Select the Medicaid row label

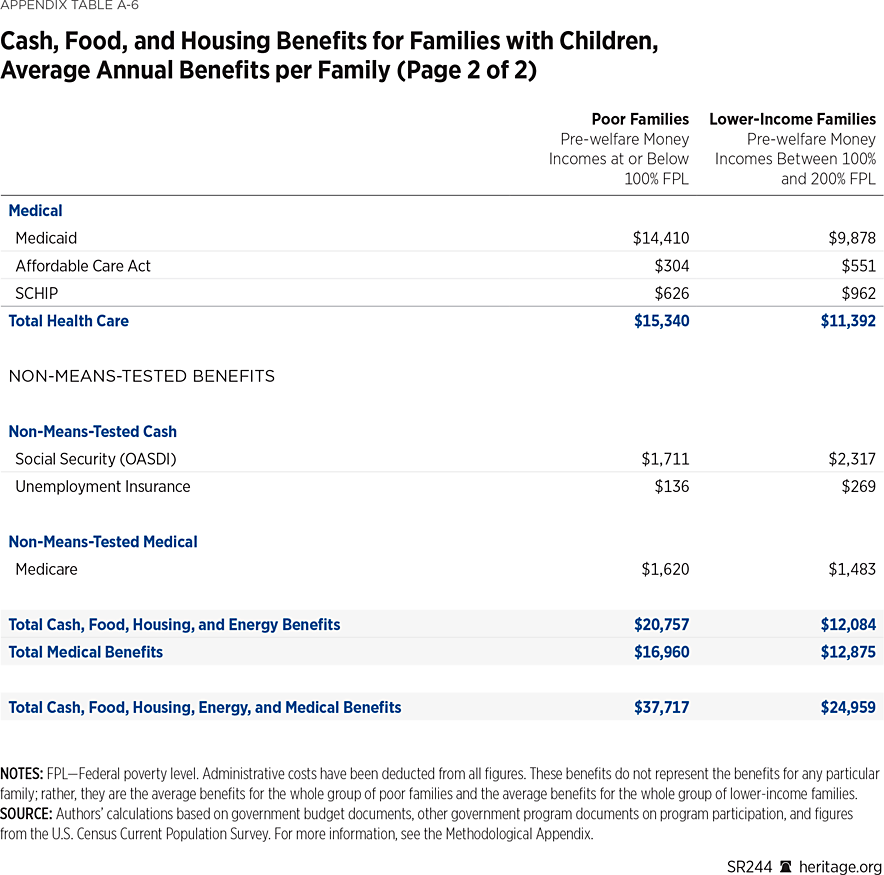click(46, 238)
